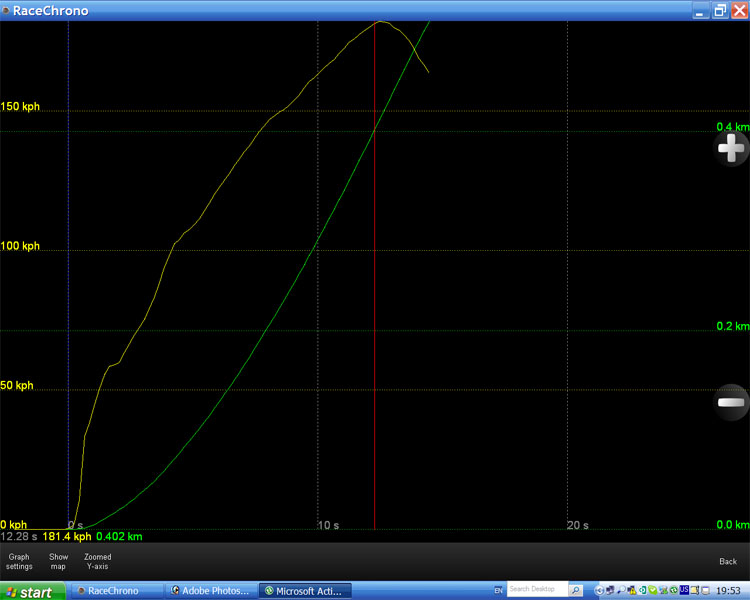Click the magnifier tray icon

point(621,590)
